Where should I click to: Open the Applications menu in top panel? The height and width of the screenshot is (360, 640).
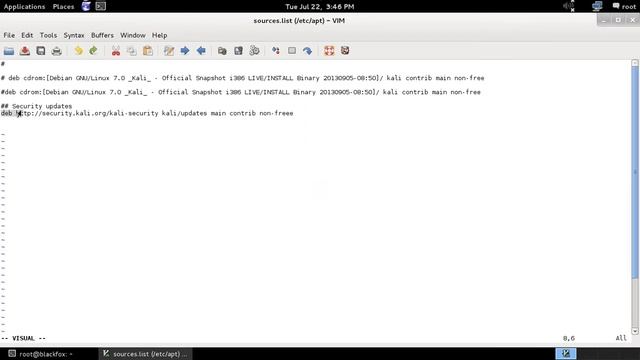pyautogui.click(x=24, y=7)
